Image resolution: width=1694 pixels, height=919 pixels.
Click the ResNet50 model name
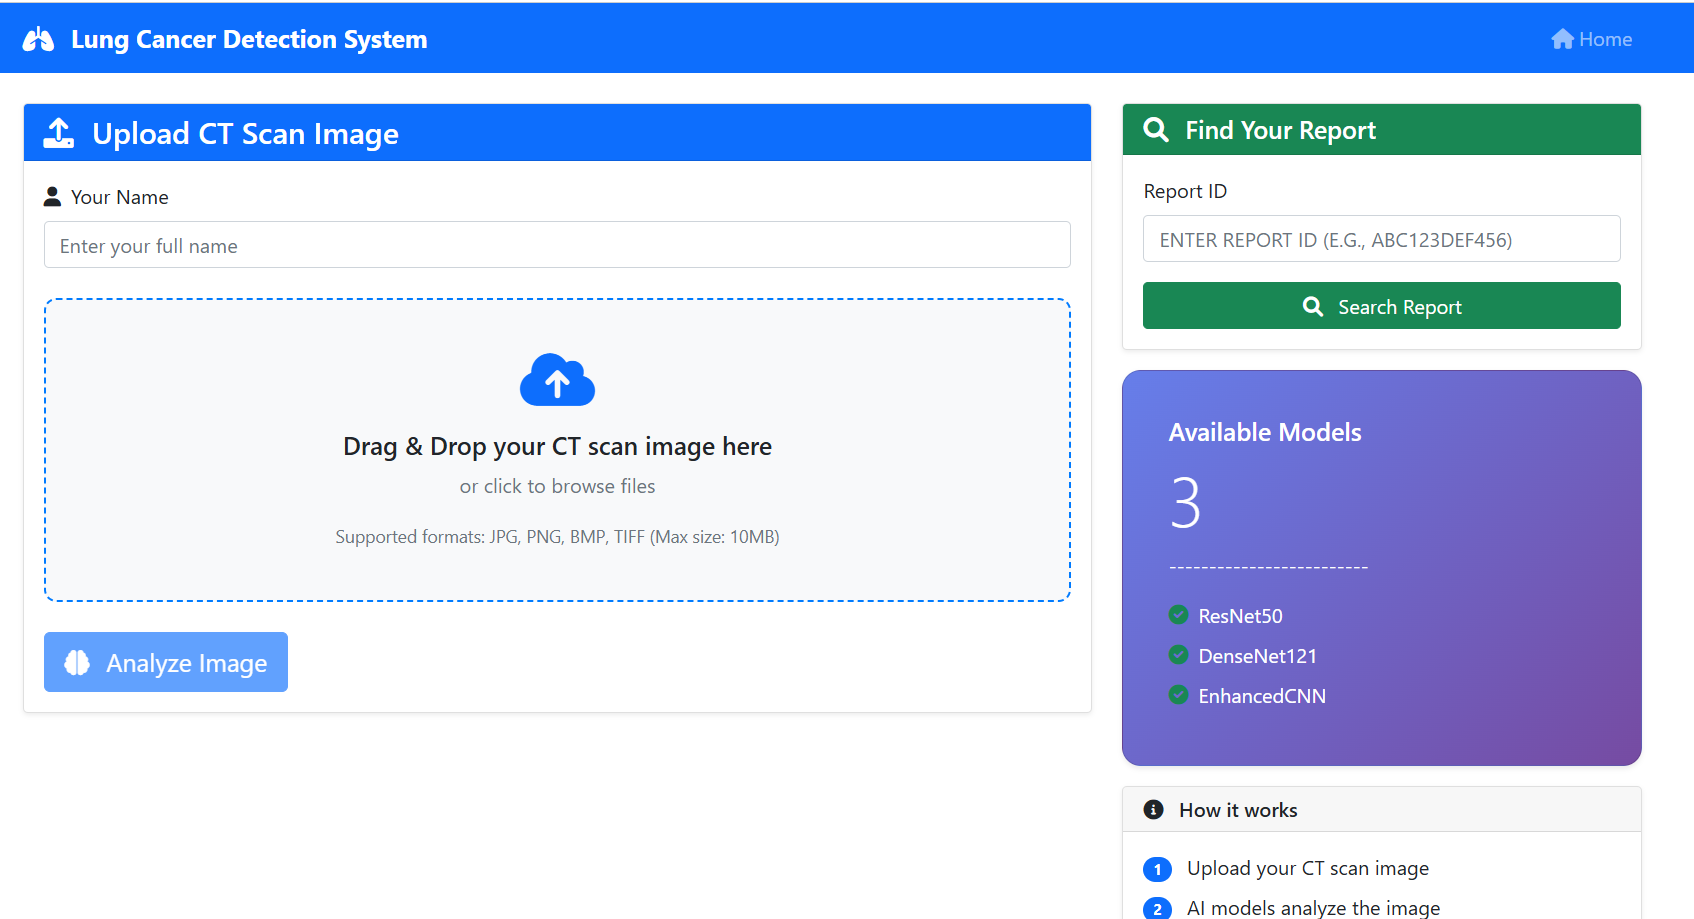(x=1240, y=616)
